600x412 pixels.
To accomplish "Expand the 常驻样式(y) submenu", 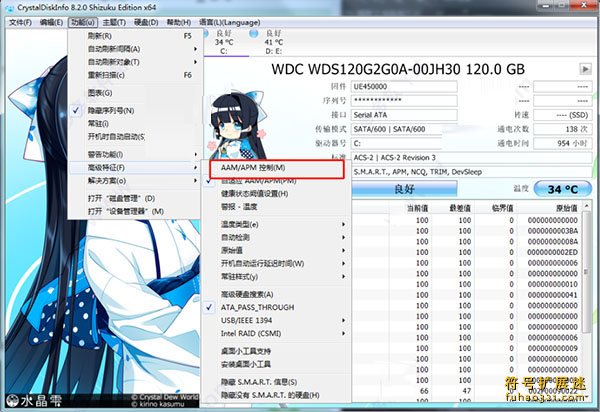I will [x=276, y=277].
